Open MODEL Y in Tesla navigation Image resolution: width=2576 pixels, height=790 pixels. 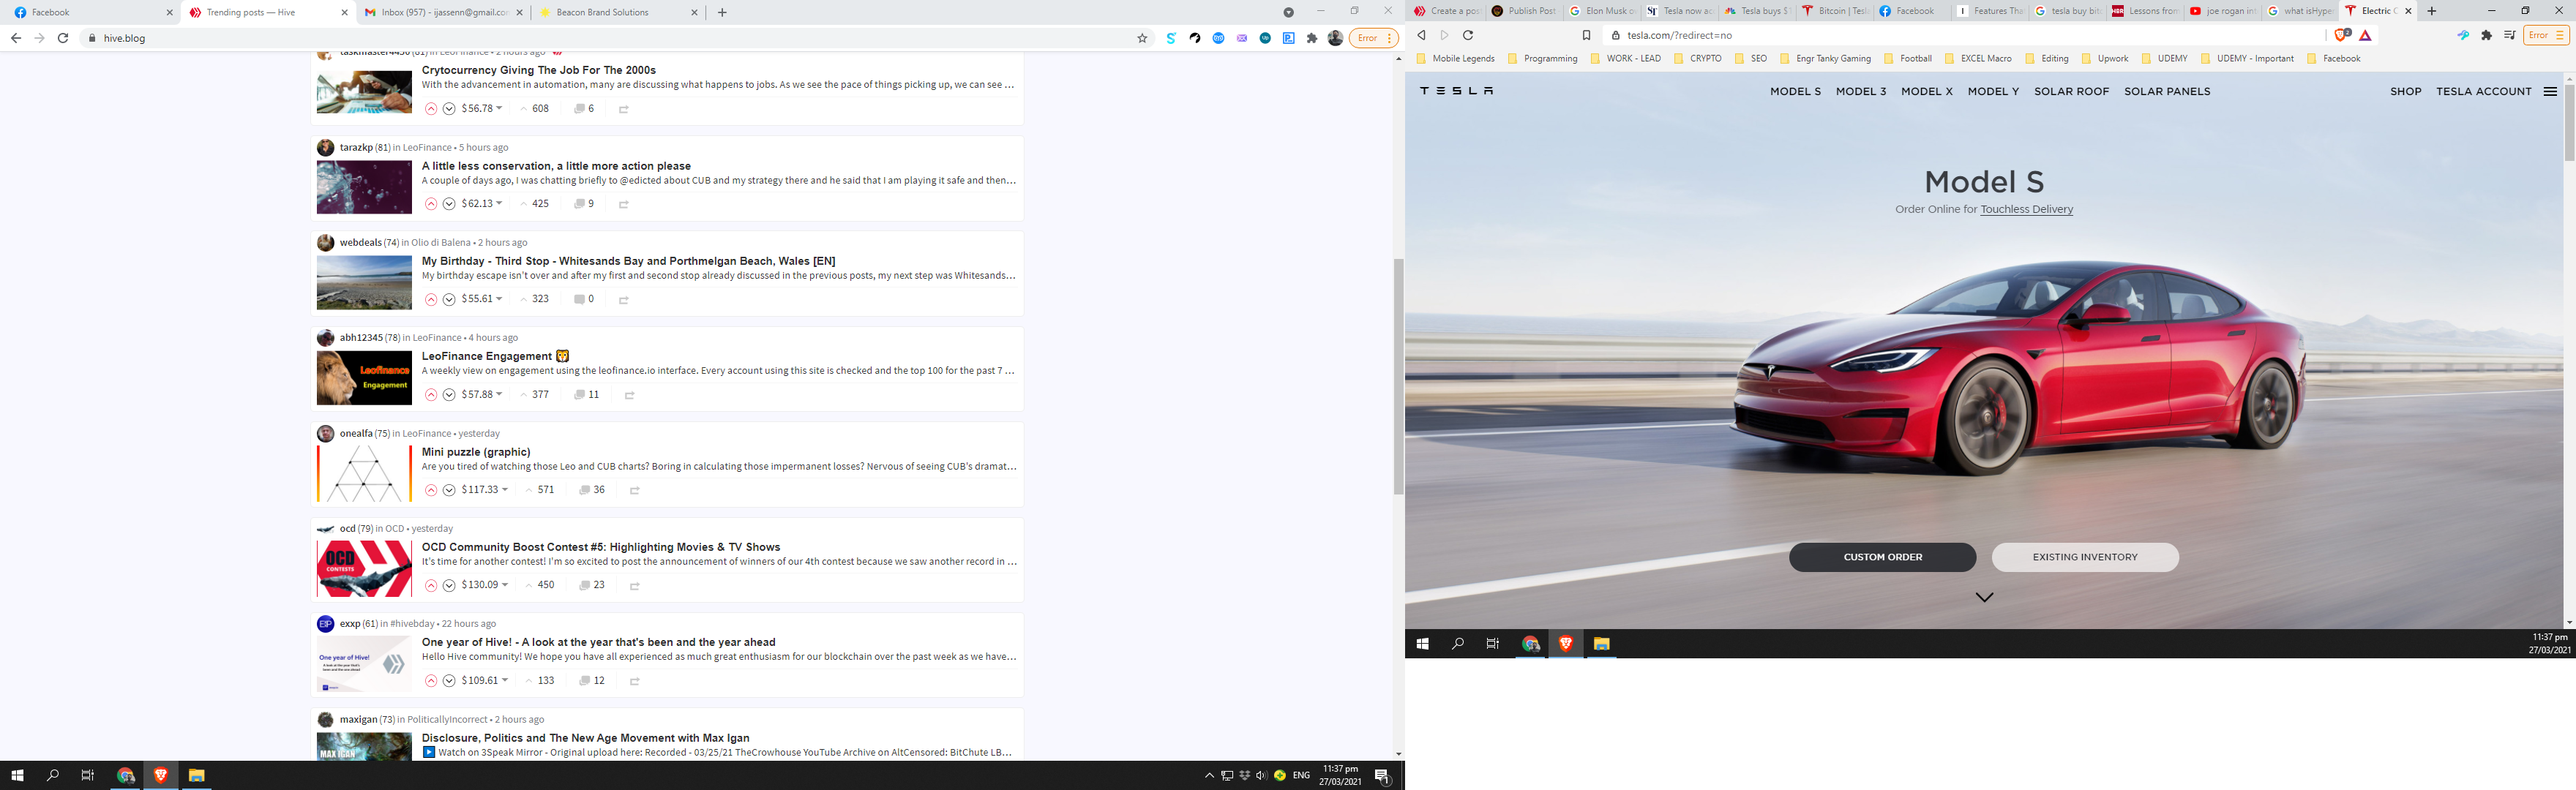1993,91
